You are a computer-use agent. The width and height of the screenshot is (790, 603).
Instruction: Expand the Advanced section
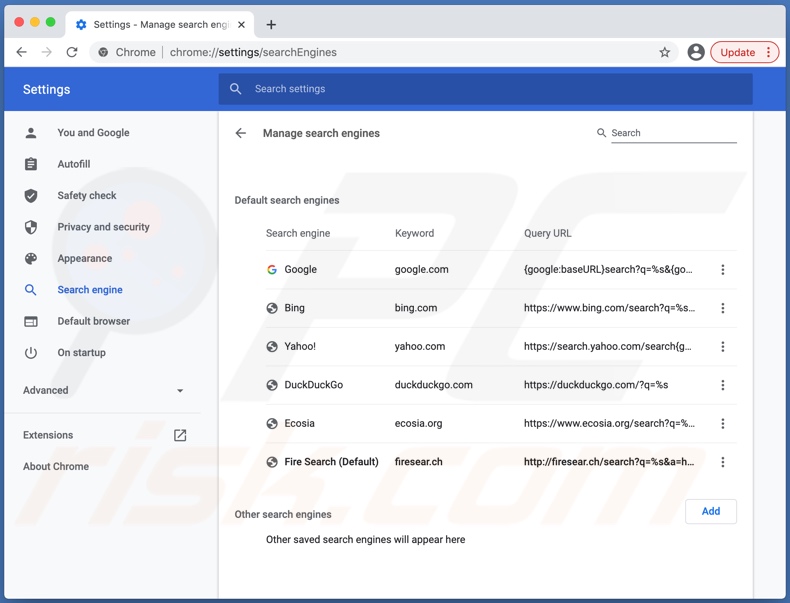tap(103, 390)
